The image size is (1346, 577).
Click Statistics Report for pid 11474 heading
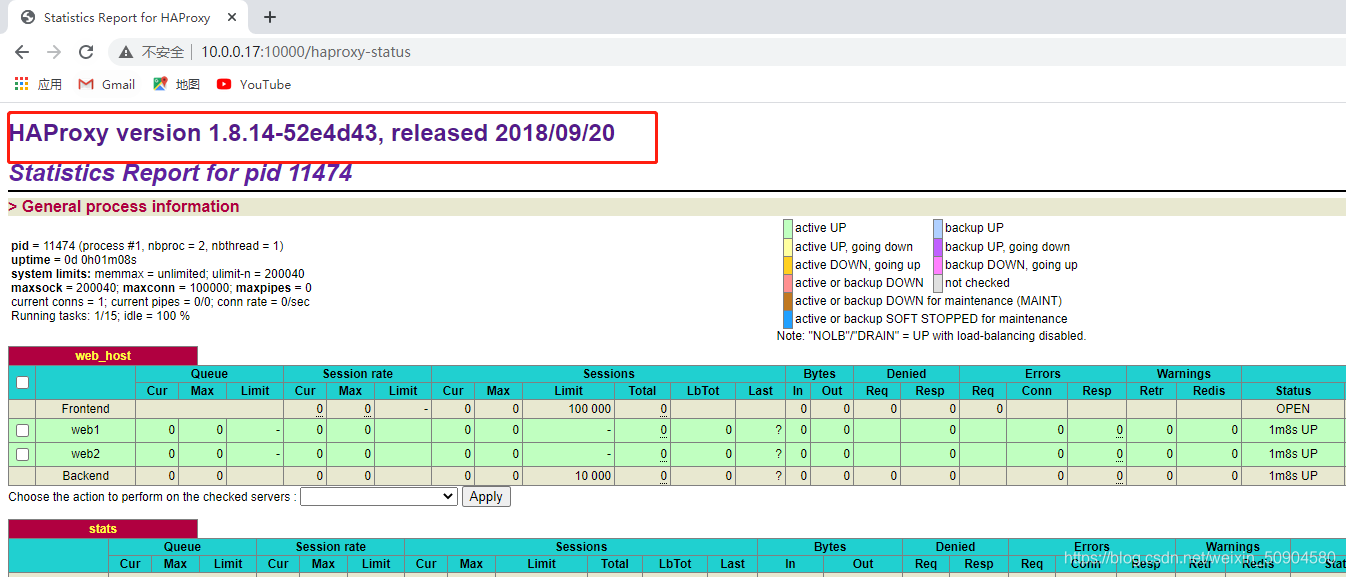(181, 173)
